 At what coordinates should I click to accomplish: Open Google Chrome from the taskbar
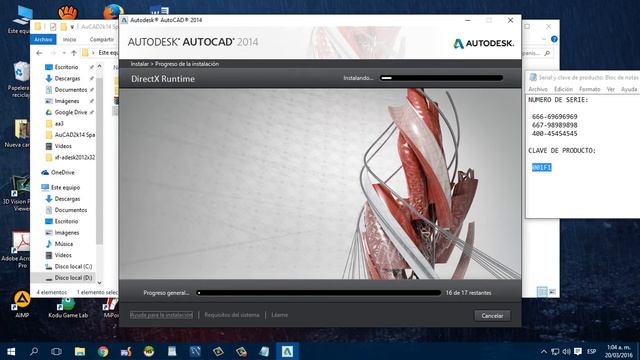103,351
